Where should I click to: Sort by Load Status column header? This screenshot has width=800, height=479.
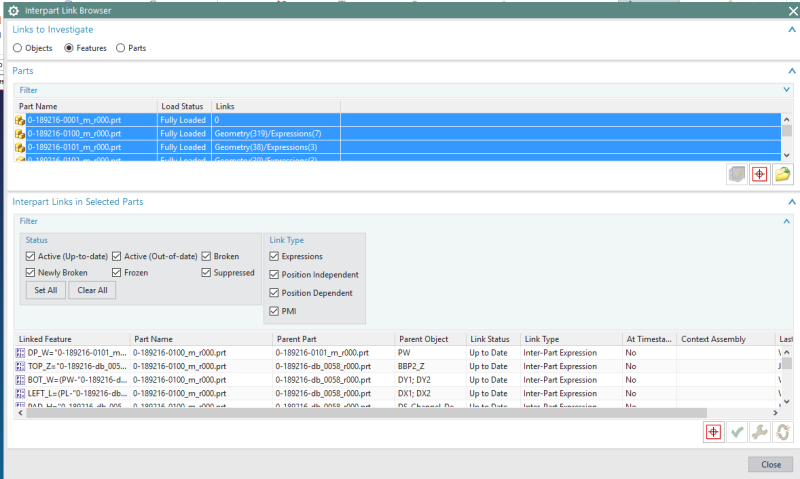(184, 106)
